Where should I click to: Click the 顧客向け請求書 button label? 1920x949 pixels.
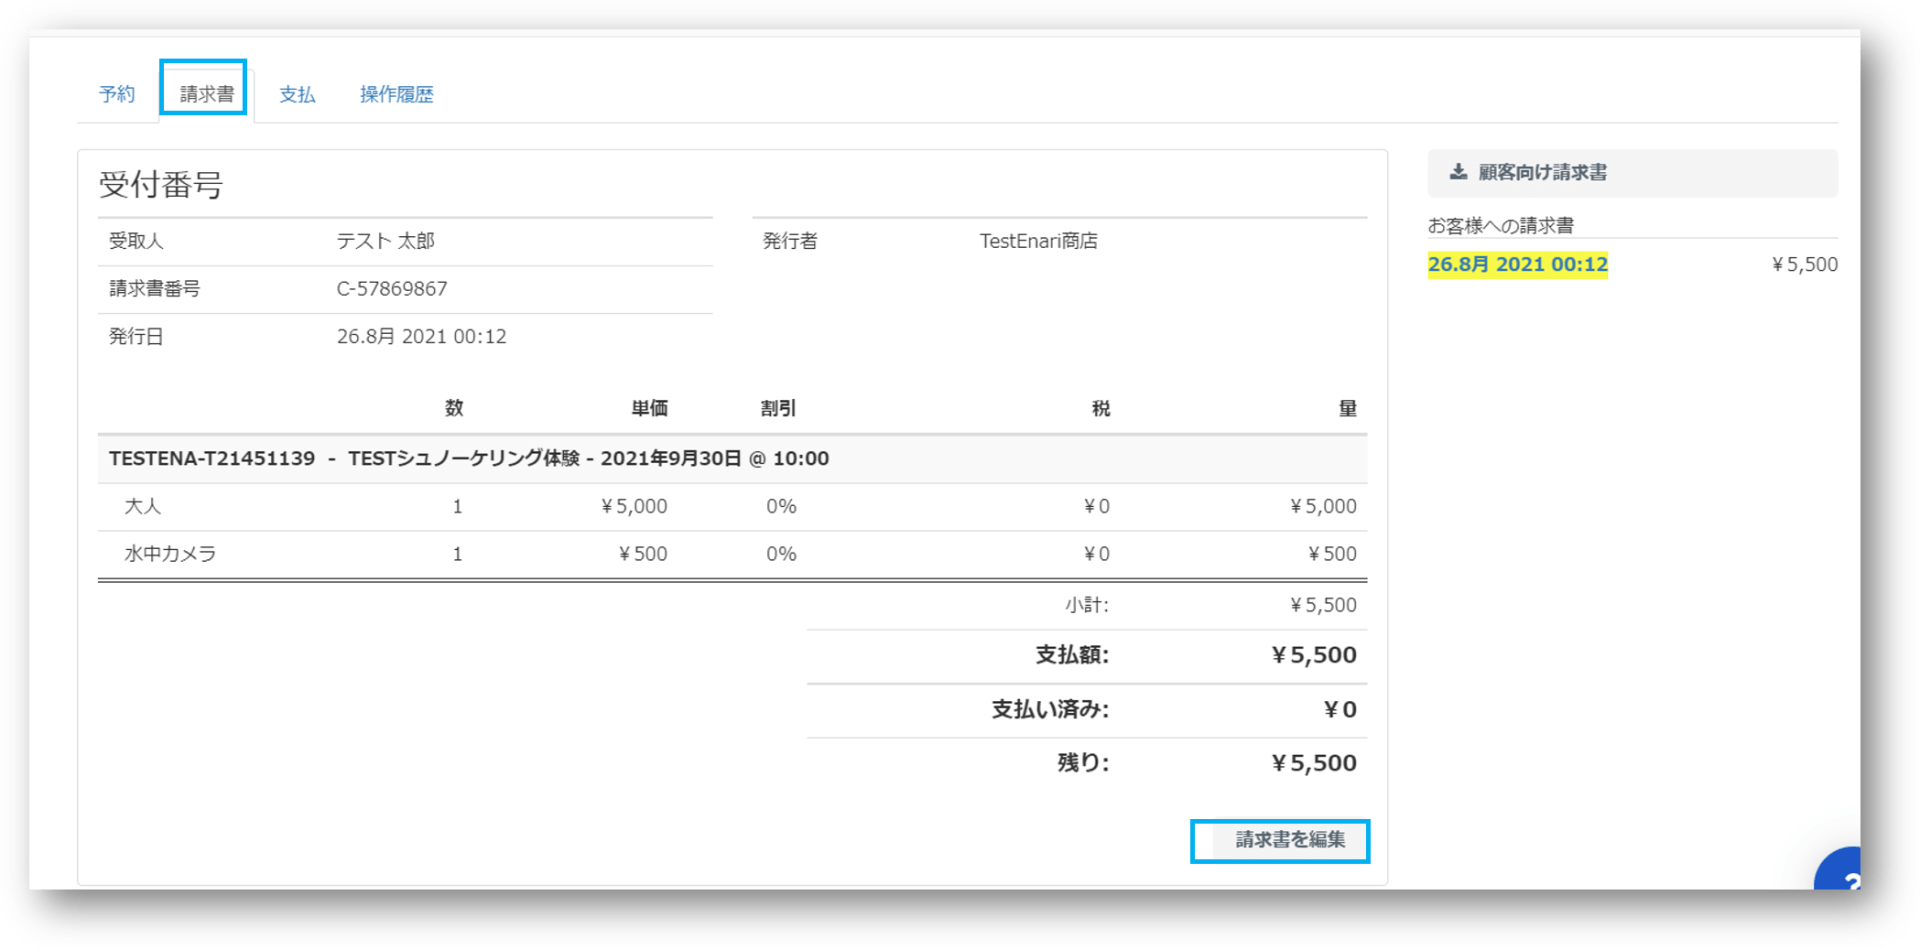[1542, 172]
